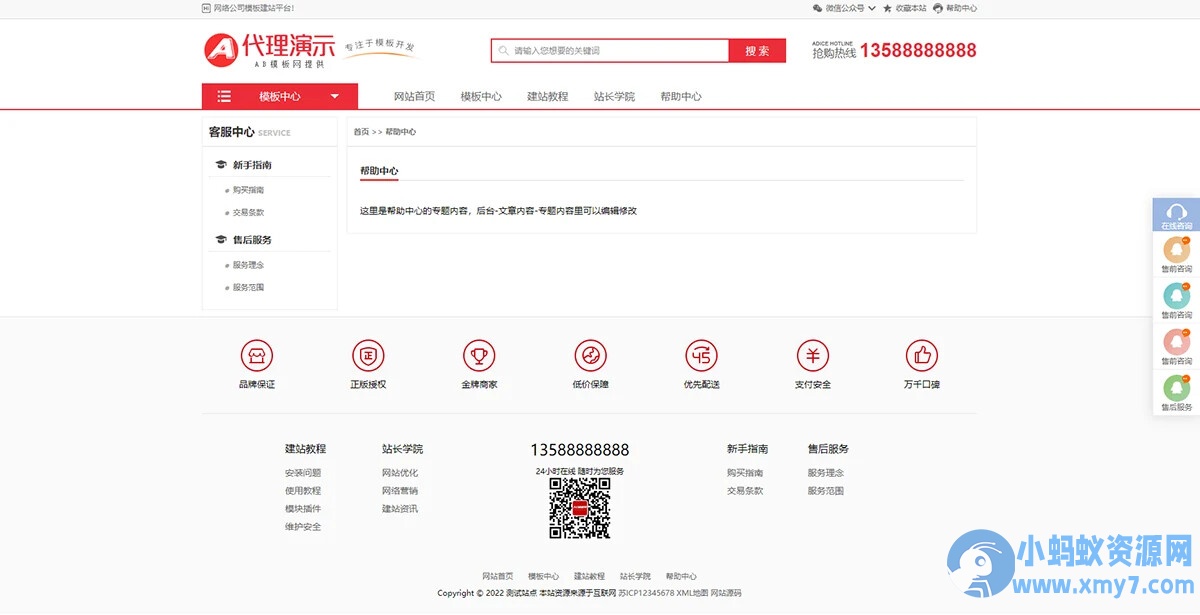The image size is (1200, 615).
Task: Collapse the 新手指南 section in sidebar
Action: pos(252,165)
